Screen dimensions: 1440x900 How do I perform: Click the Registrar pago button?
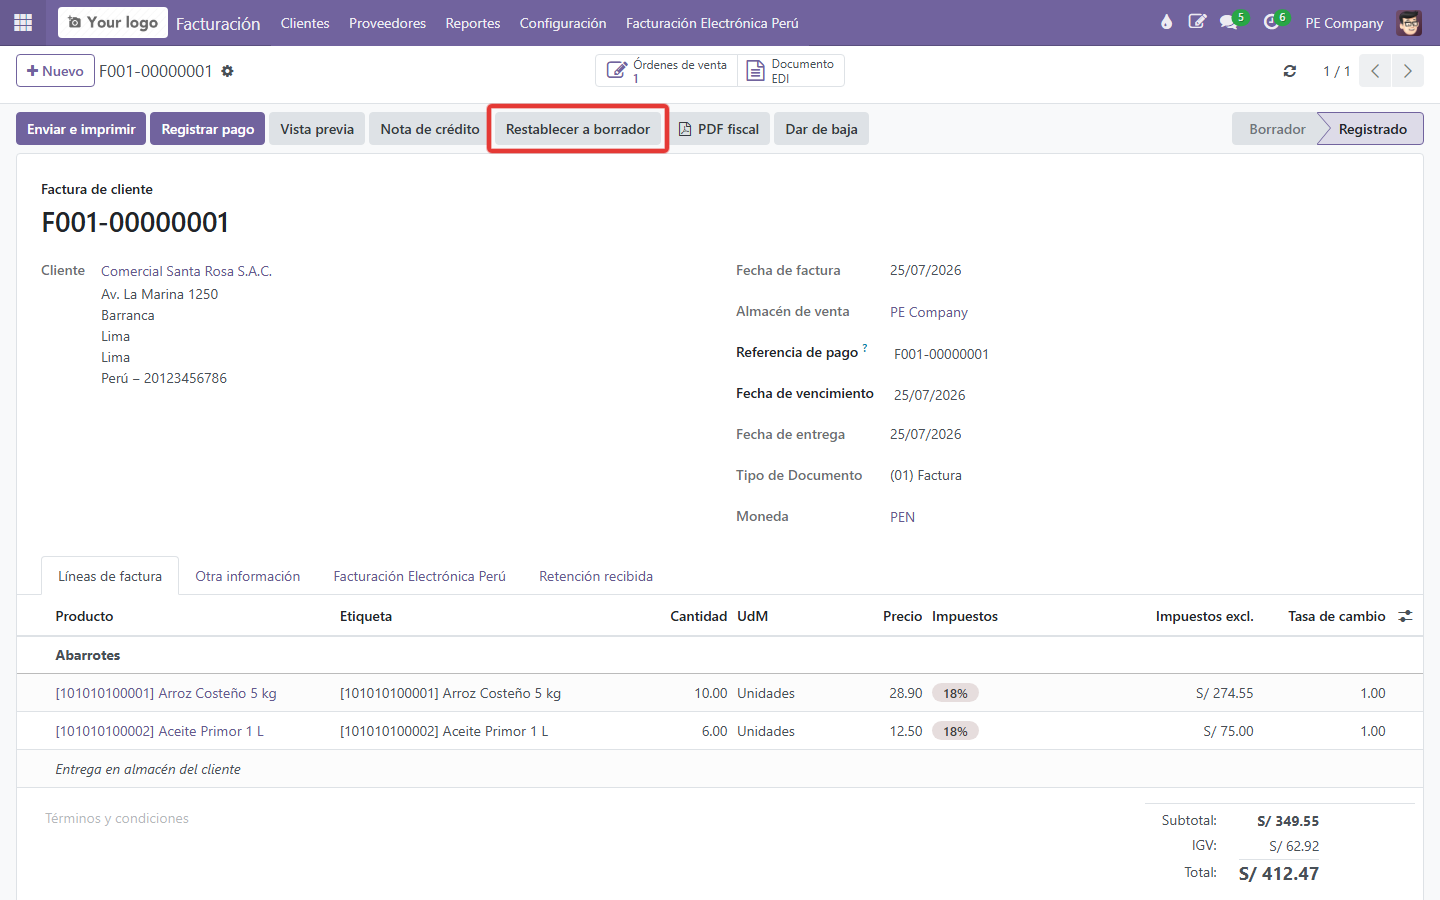tap(208, 129)
